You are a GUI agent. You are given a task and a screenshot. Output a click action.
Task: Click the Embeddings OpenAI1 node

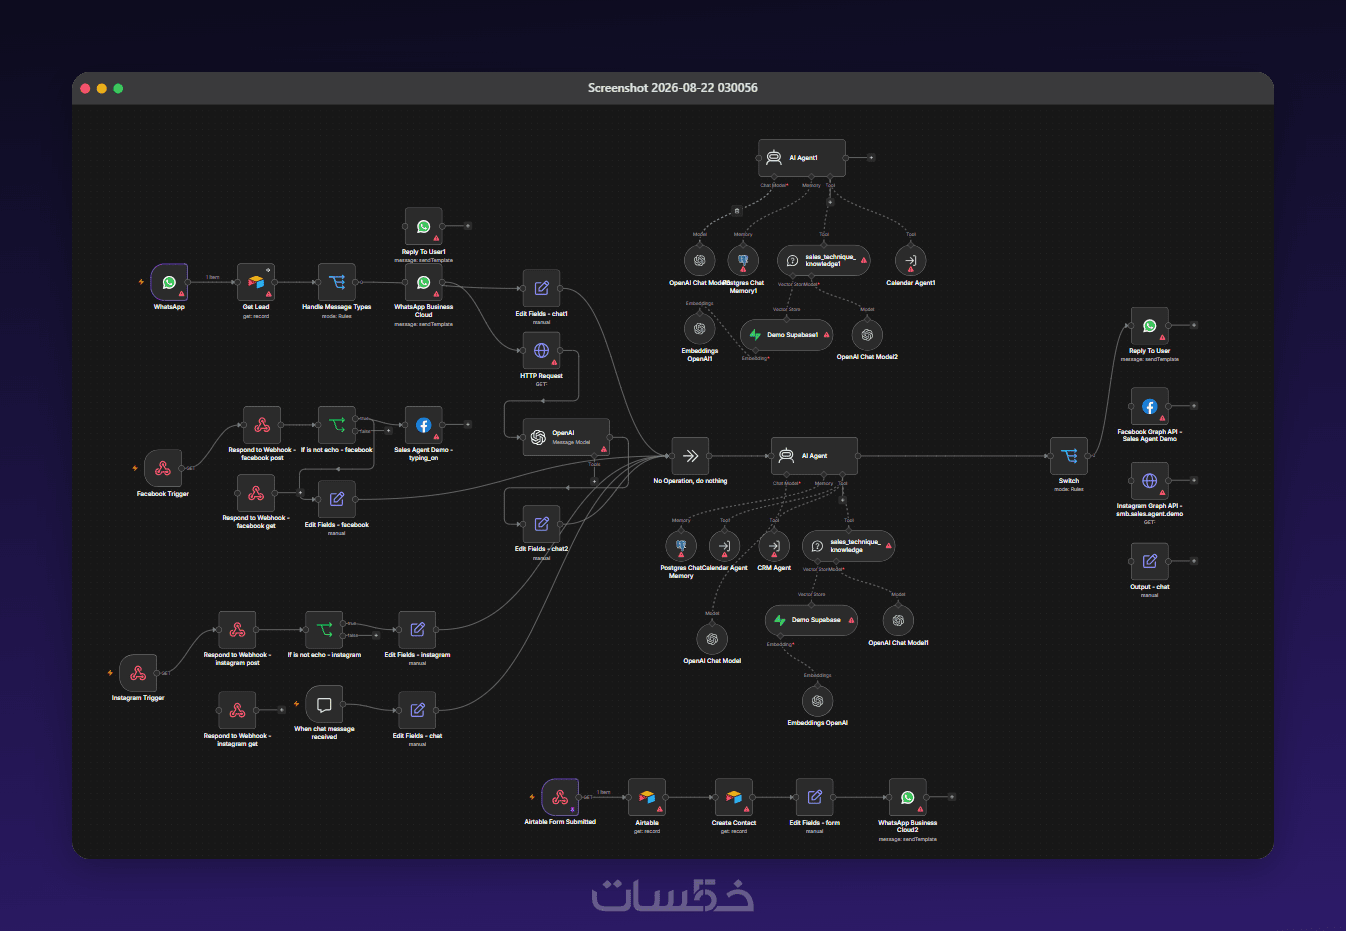[700, 328]
